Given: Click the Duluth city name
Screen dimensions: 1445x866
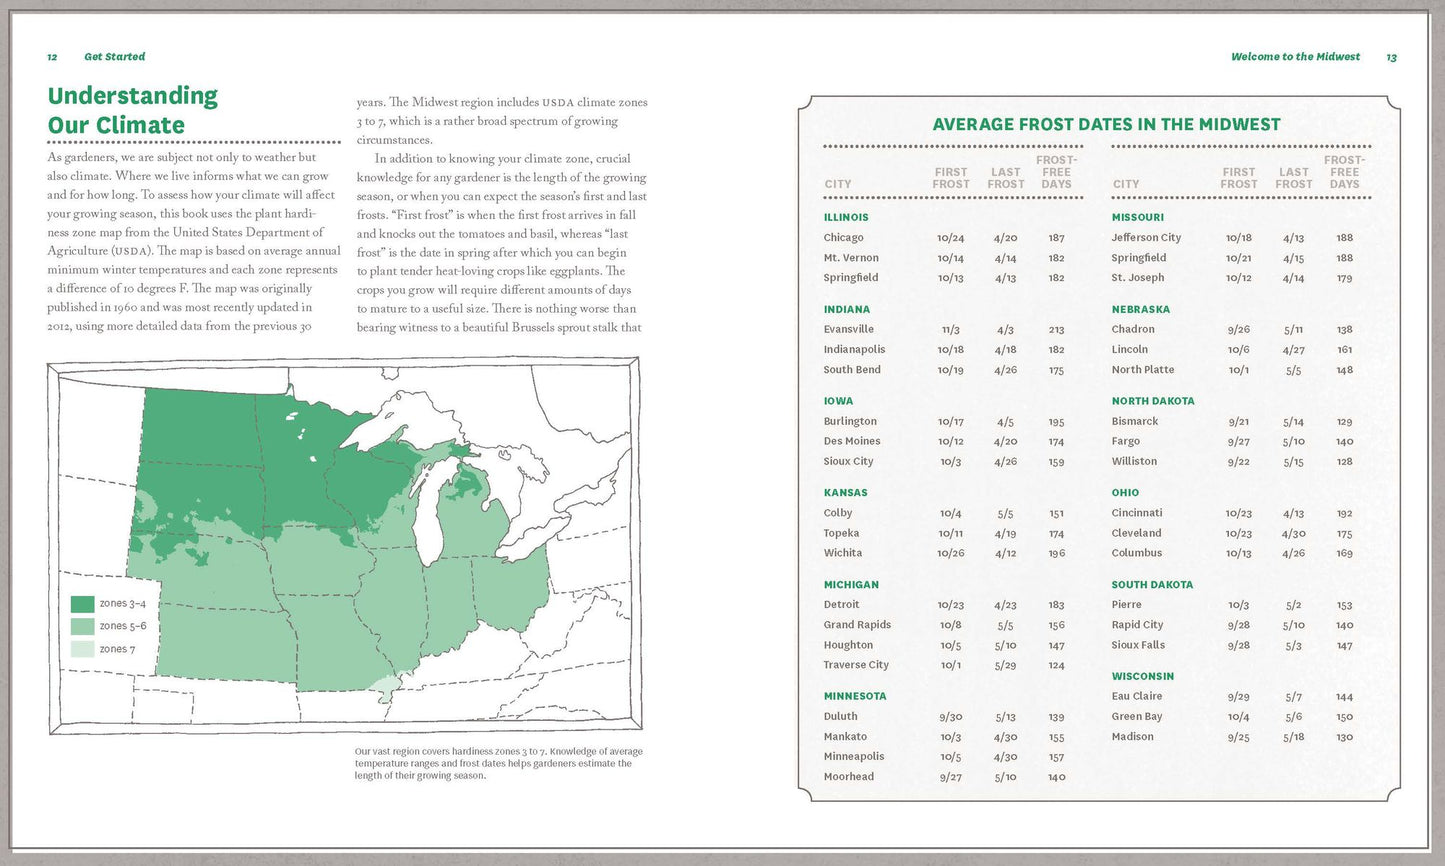Looking at the screenshot, I should pos(840,717).
